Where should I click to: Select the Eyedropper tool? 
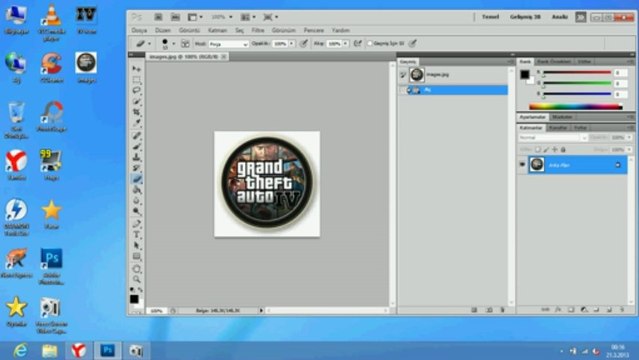point(137,122)
